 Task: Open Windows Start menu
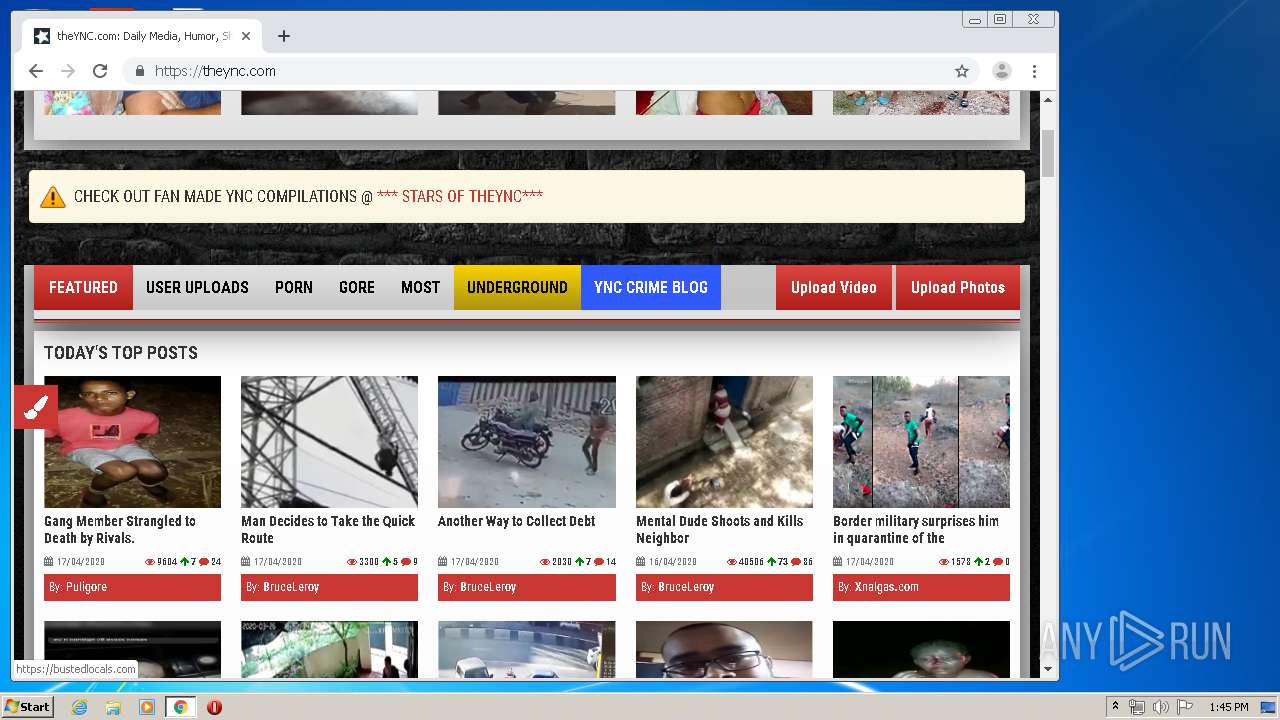pos(27,707)
